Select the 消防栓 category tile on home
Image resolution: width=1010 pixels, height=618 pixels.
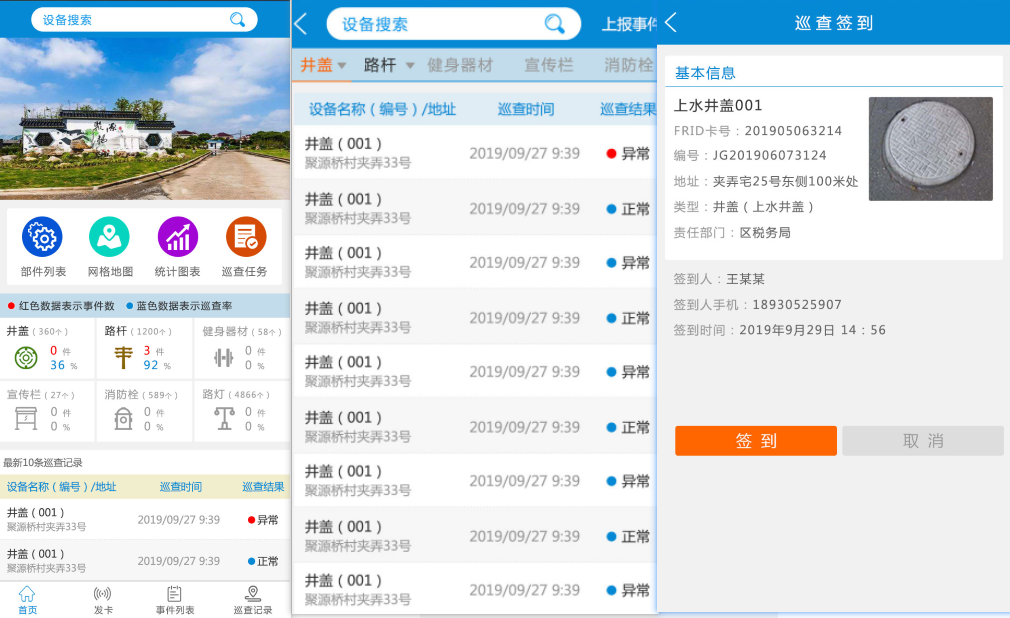coord(144,411)
